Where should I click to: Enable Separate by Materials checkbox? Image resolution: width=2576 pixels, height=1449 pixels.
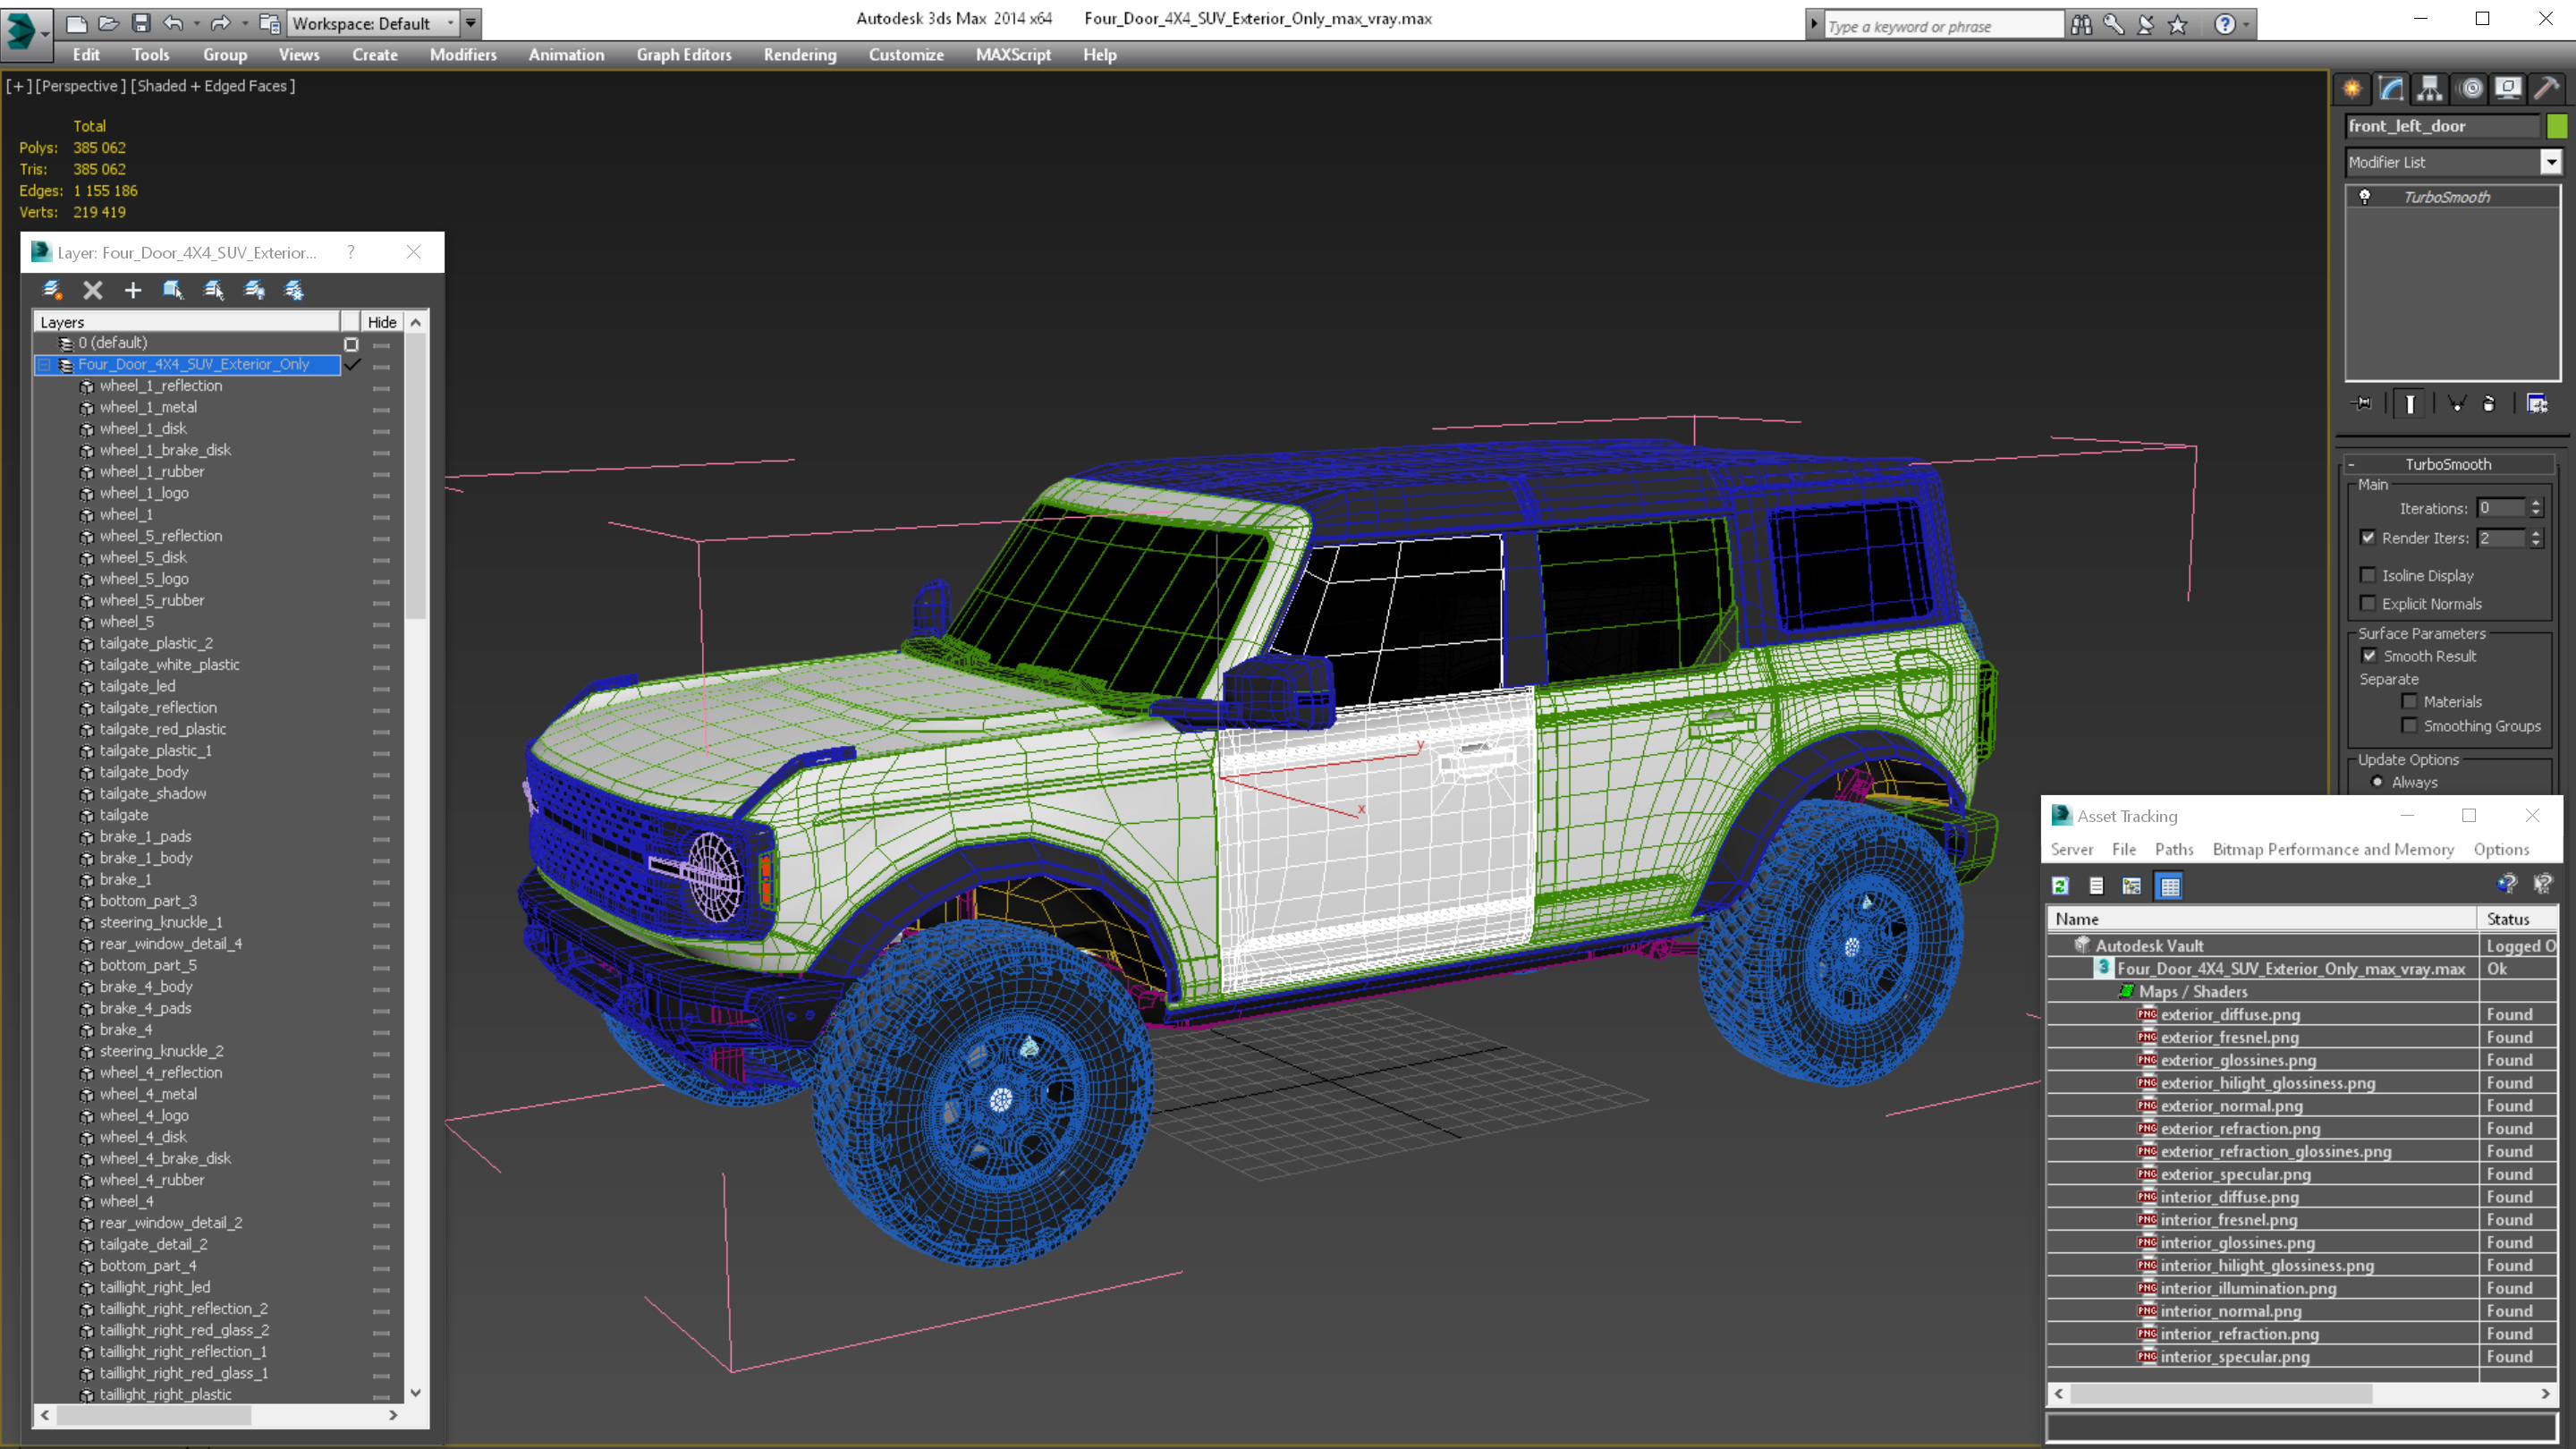click(x=2410, y=702)
